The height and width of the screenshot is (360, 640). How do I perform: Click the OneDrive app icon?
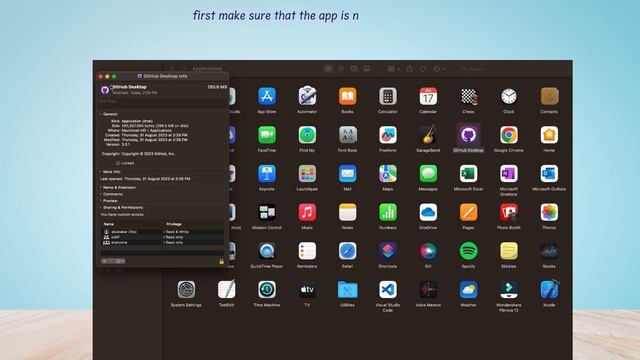(428, 213)
